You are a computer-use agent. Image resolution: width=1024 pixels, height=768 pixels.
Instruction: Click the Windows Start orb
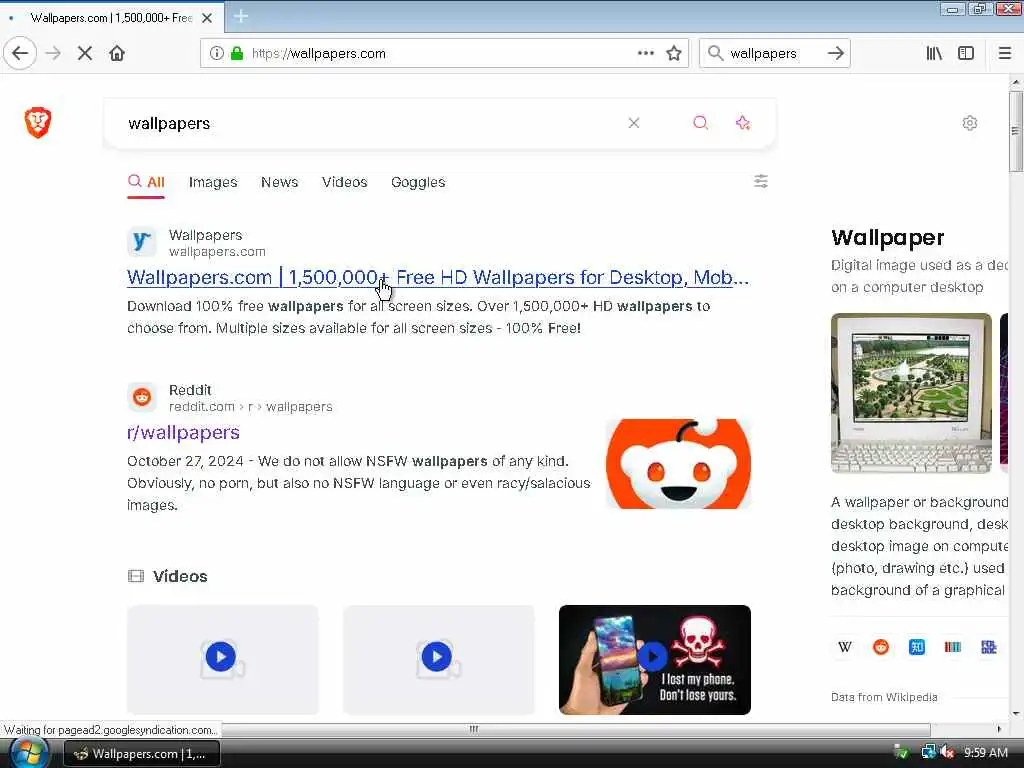coord(27,753)
